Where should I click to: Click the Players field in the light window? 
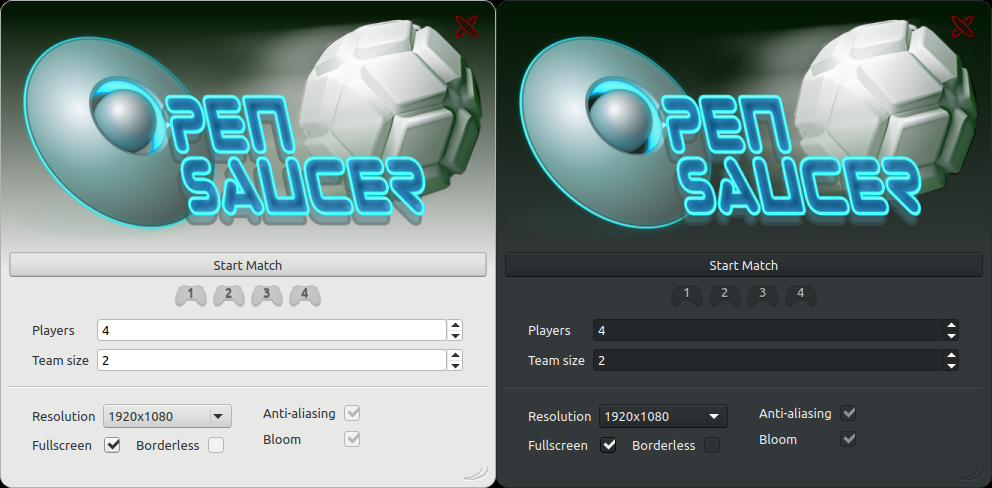coord(272,330)
